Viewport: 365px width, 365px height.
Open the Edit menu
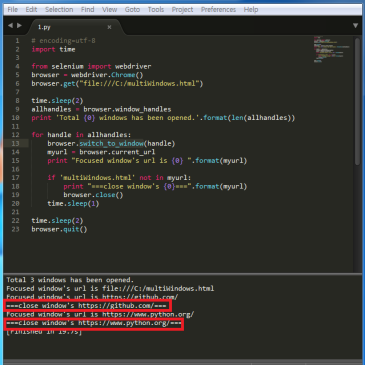coord(31,10)
